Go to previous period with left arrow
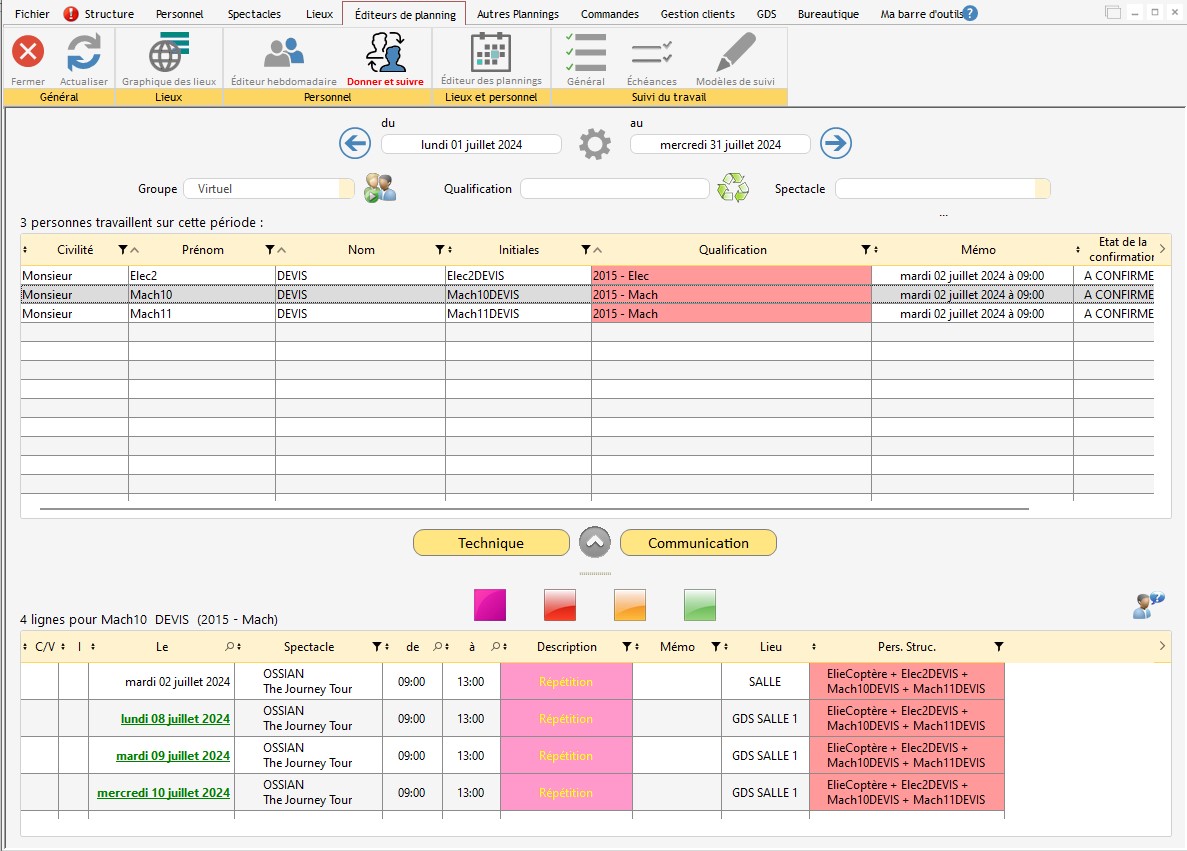Image resolution: width=1187 pixels, height=851 pixels. [x=355, y=144]
